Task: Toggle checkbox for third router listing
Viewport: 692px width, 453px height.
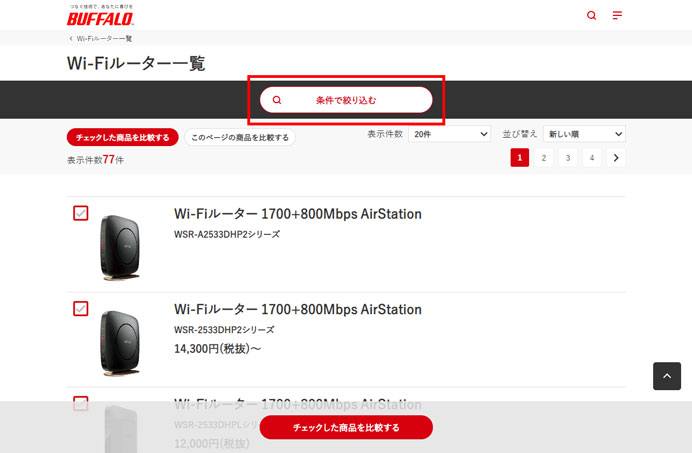Action: coord(81,404)
